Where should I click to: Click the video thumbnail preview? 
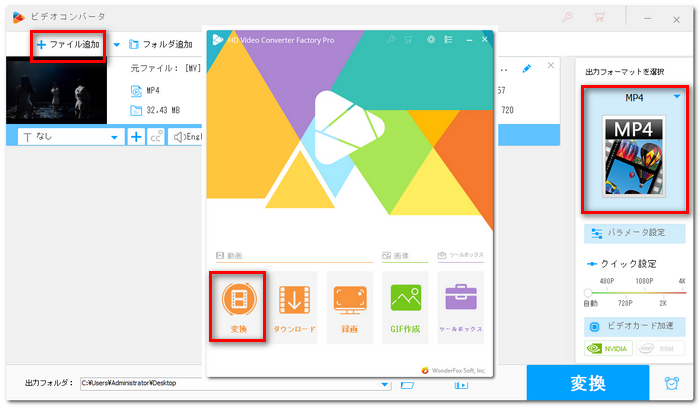coord(56,91)
